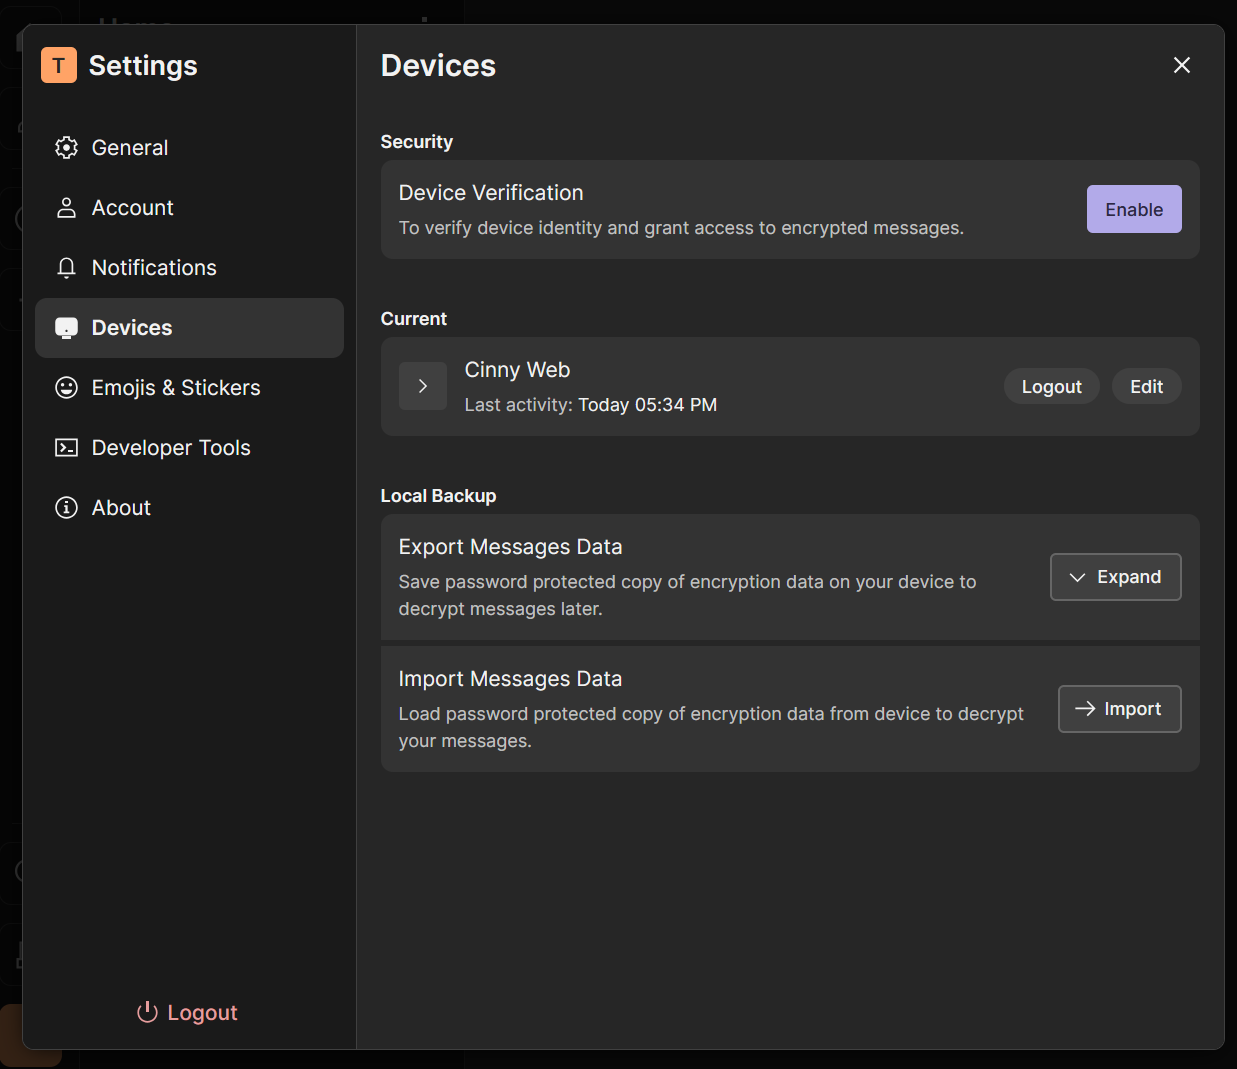
Task: Open the About info icon
Action: (x=66, y=507)
